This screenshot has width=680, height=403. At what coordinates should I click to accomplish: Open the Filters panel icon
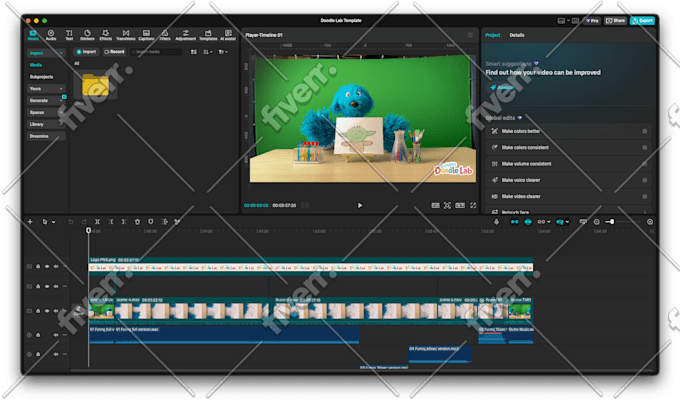165,35
